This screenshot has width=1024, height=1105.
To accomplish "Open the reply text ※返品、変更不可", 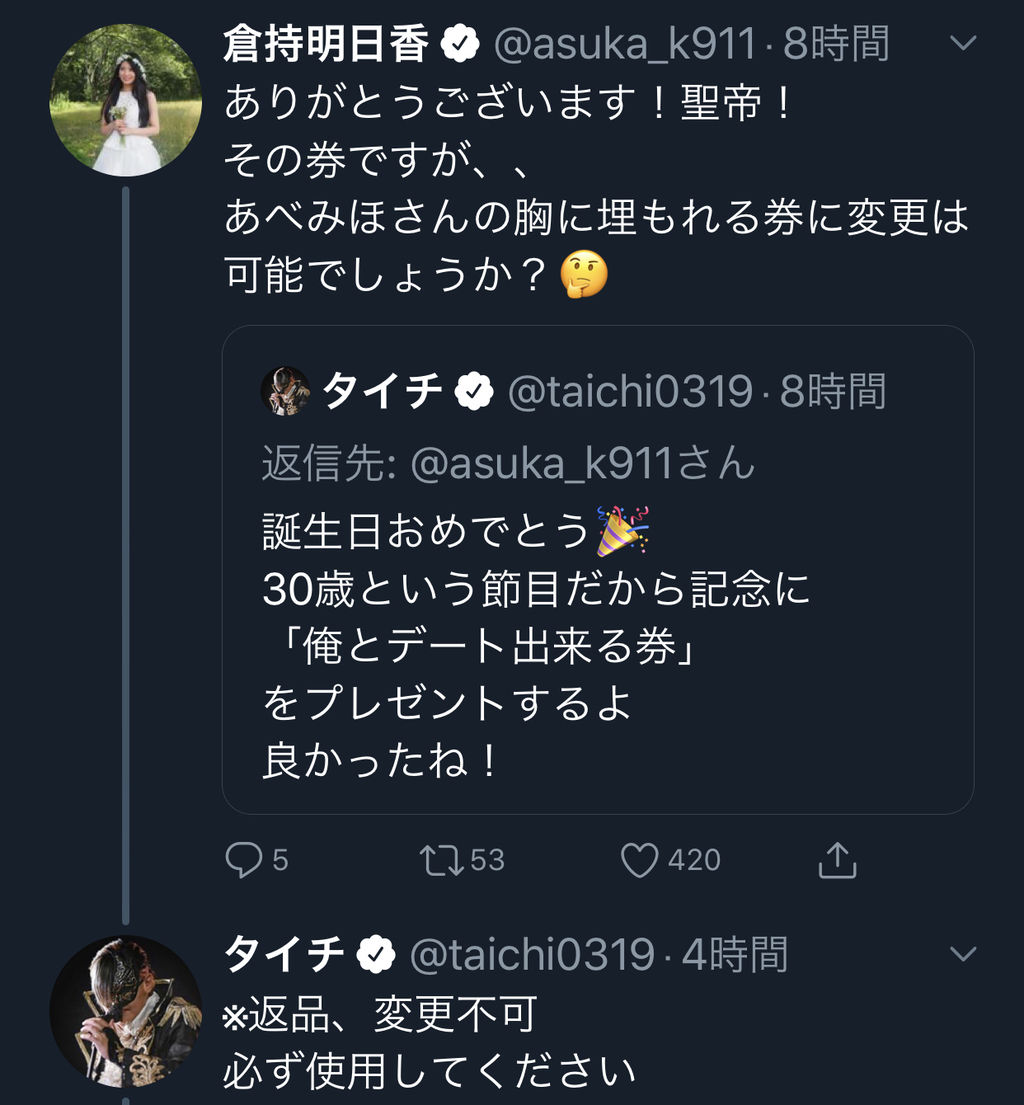I will 380,1015.
